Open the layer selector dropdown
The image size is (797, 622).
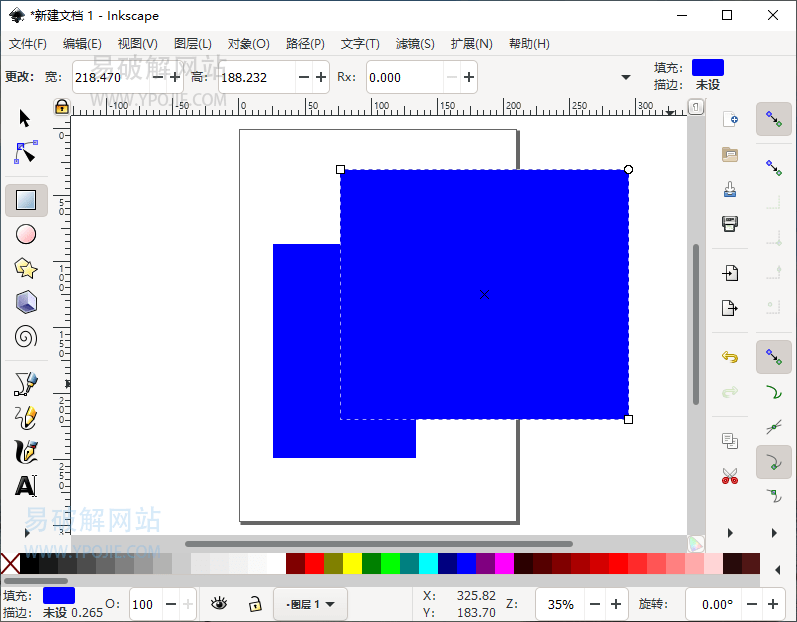click(x=310, y=604)
